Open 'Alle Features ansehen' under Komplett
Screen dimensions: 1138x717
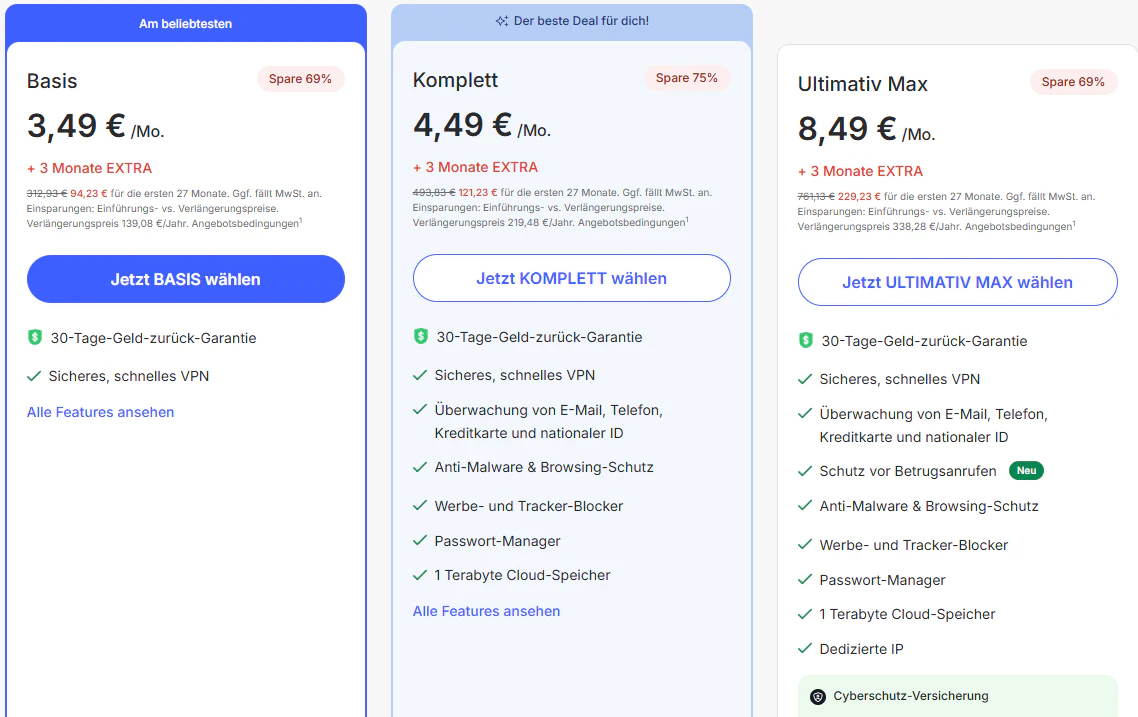click(x=486, y=611)
